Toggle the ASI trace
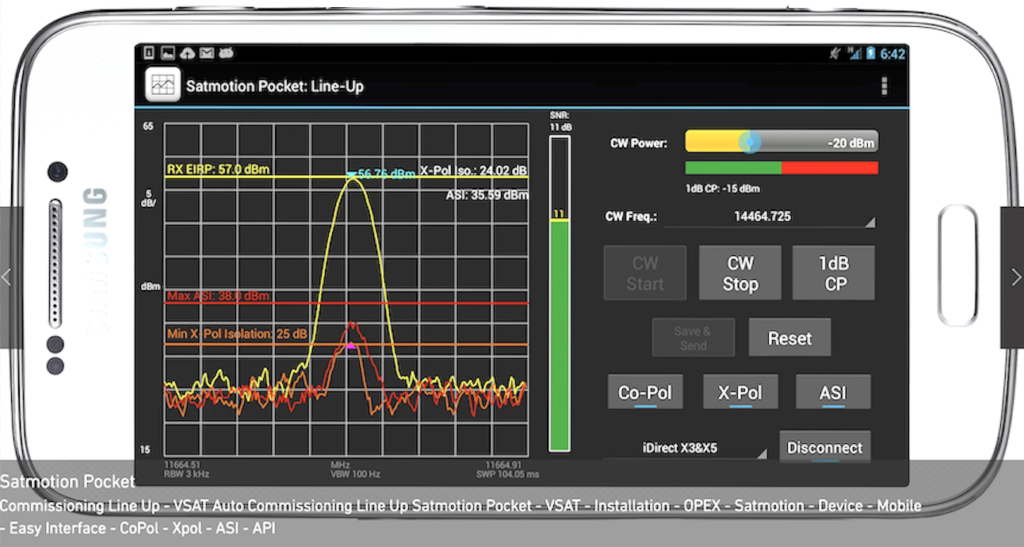This screenshot has width=1024, height=547. pos(833,392)
